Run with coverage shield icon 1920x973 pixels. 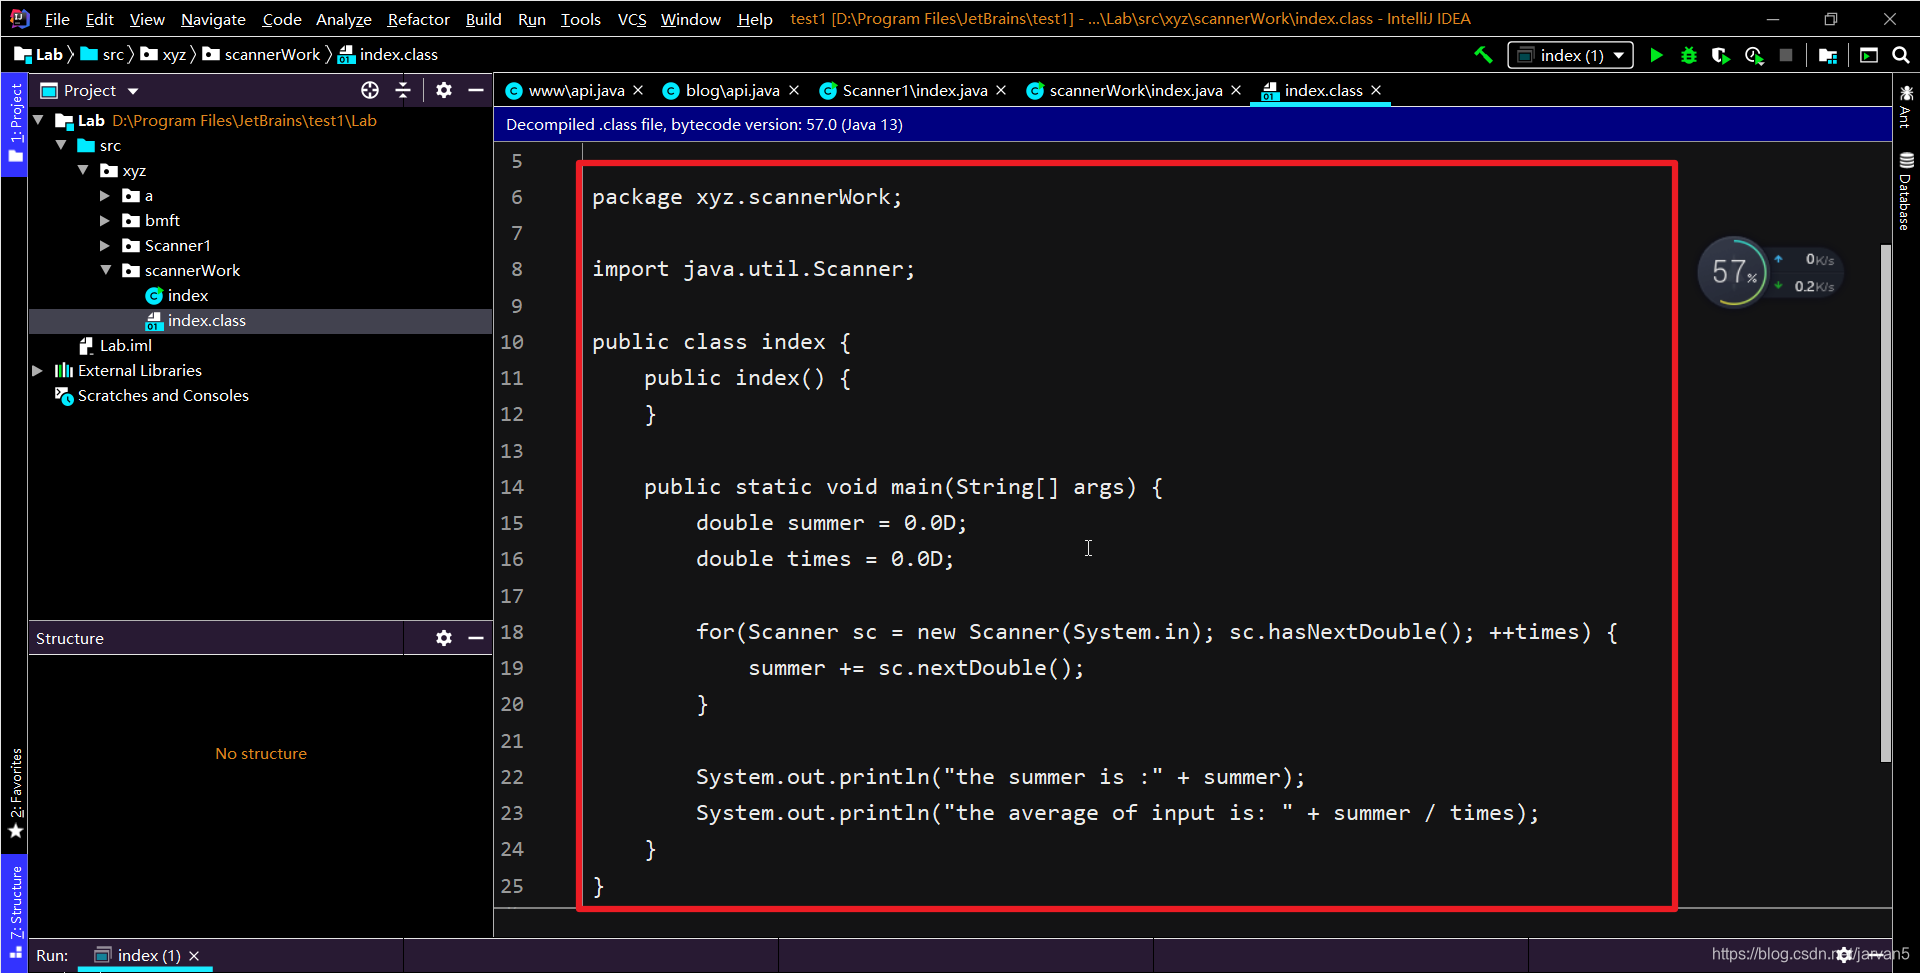1721,55
